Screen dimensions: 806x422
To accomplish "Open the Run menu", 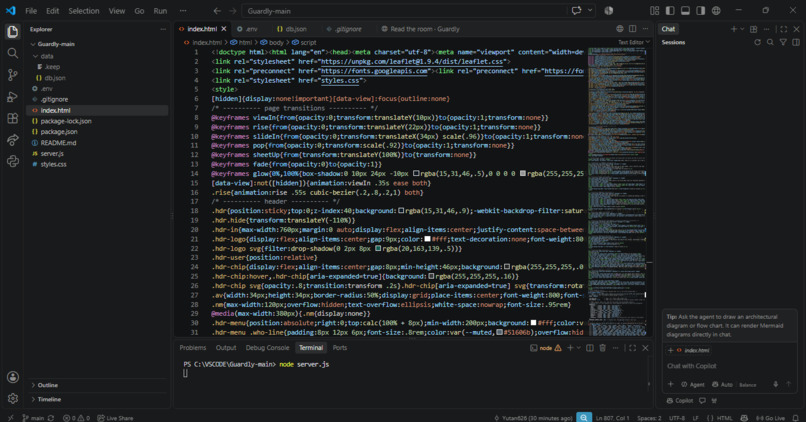I will [160, 11].
